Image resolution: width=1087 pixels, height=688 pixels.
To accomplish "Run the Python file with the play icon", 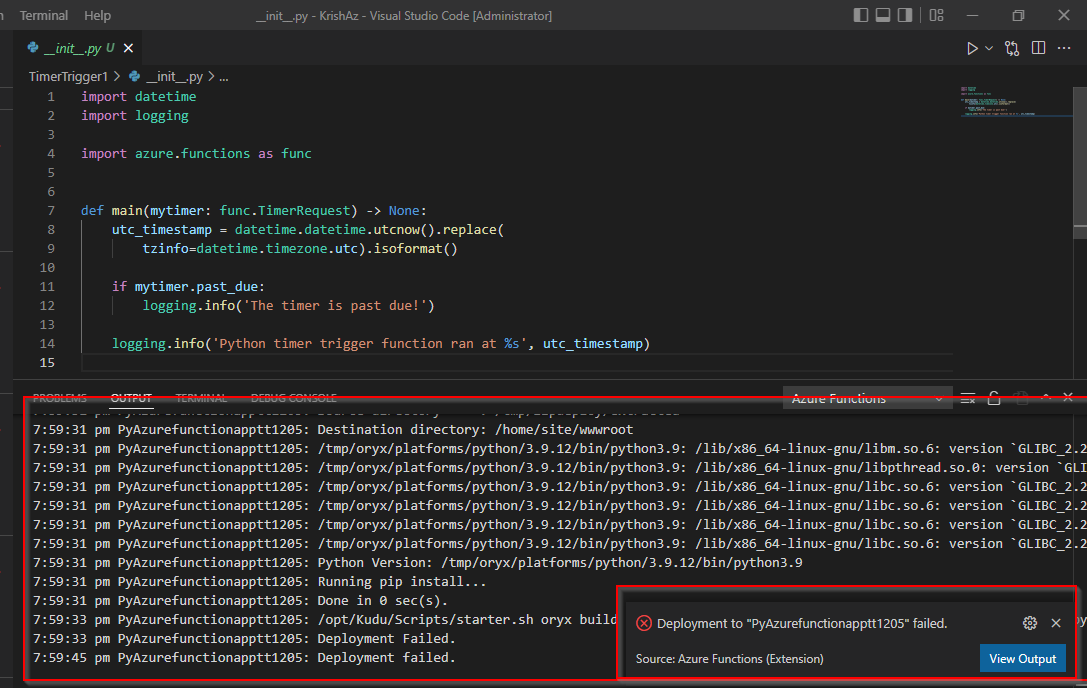I will click(972, 49).
